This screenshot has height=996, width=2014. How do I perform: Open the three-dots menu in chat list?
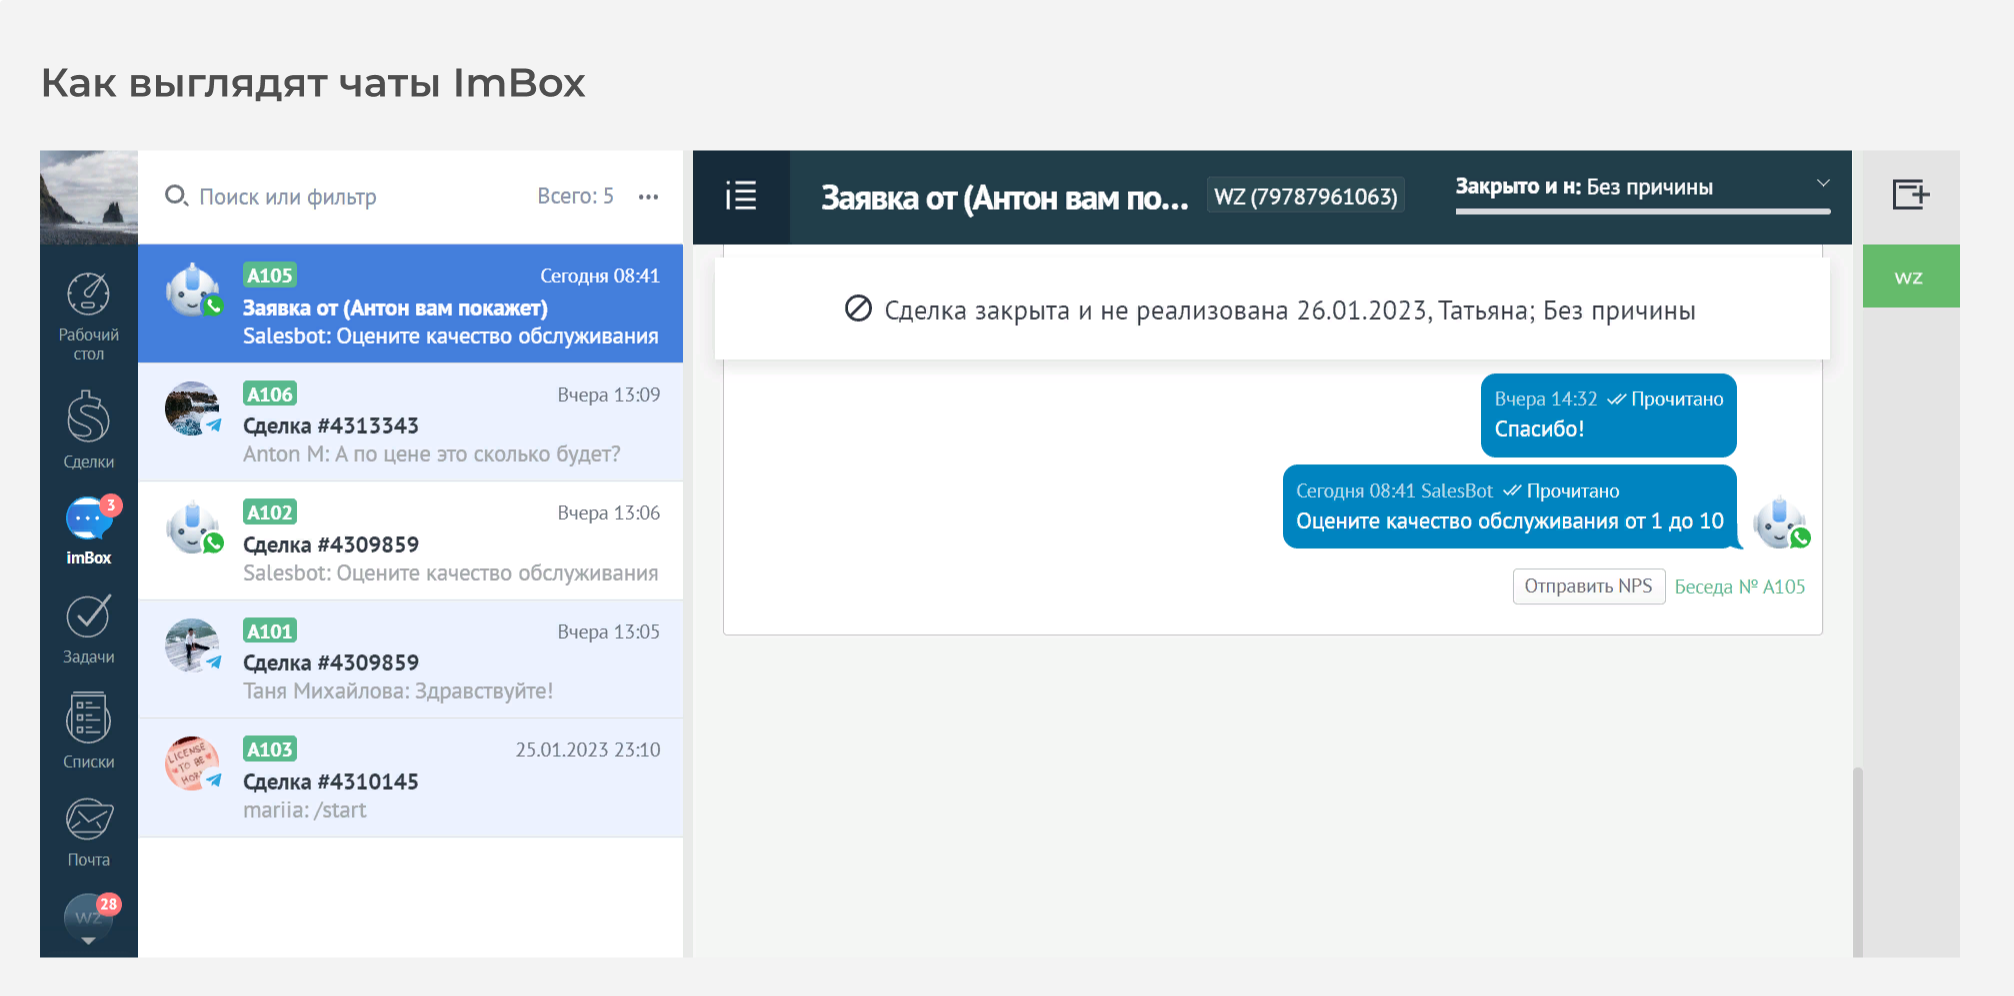pyautogui.click(x=648, y=197)
